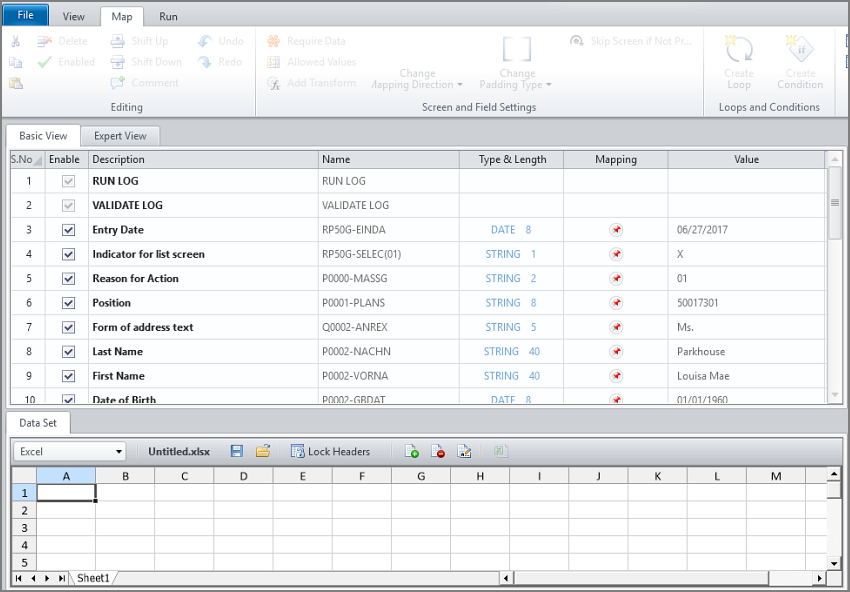The image size is (850, 592).
Task: Select cell A1 in the spreadsheet
Action: click(66, 493)
